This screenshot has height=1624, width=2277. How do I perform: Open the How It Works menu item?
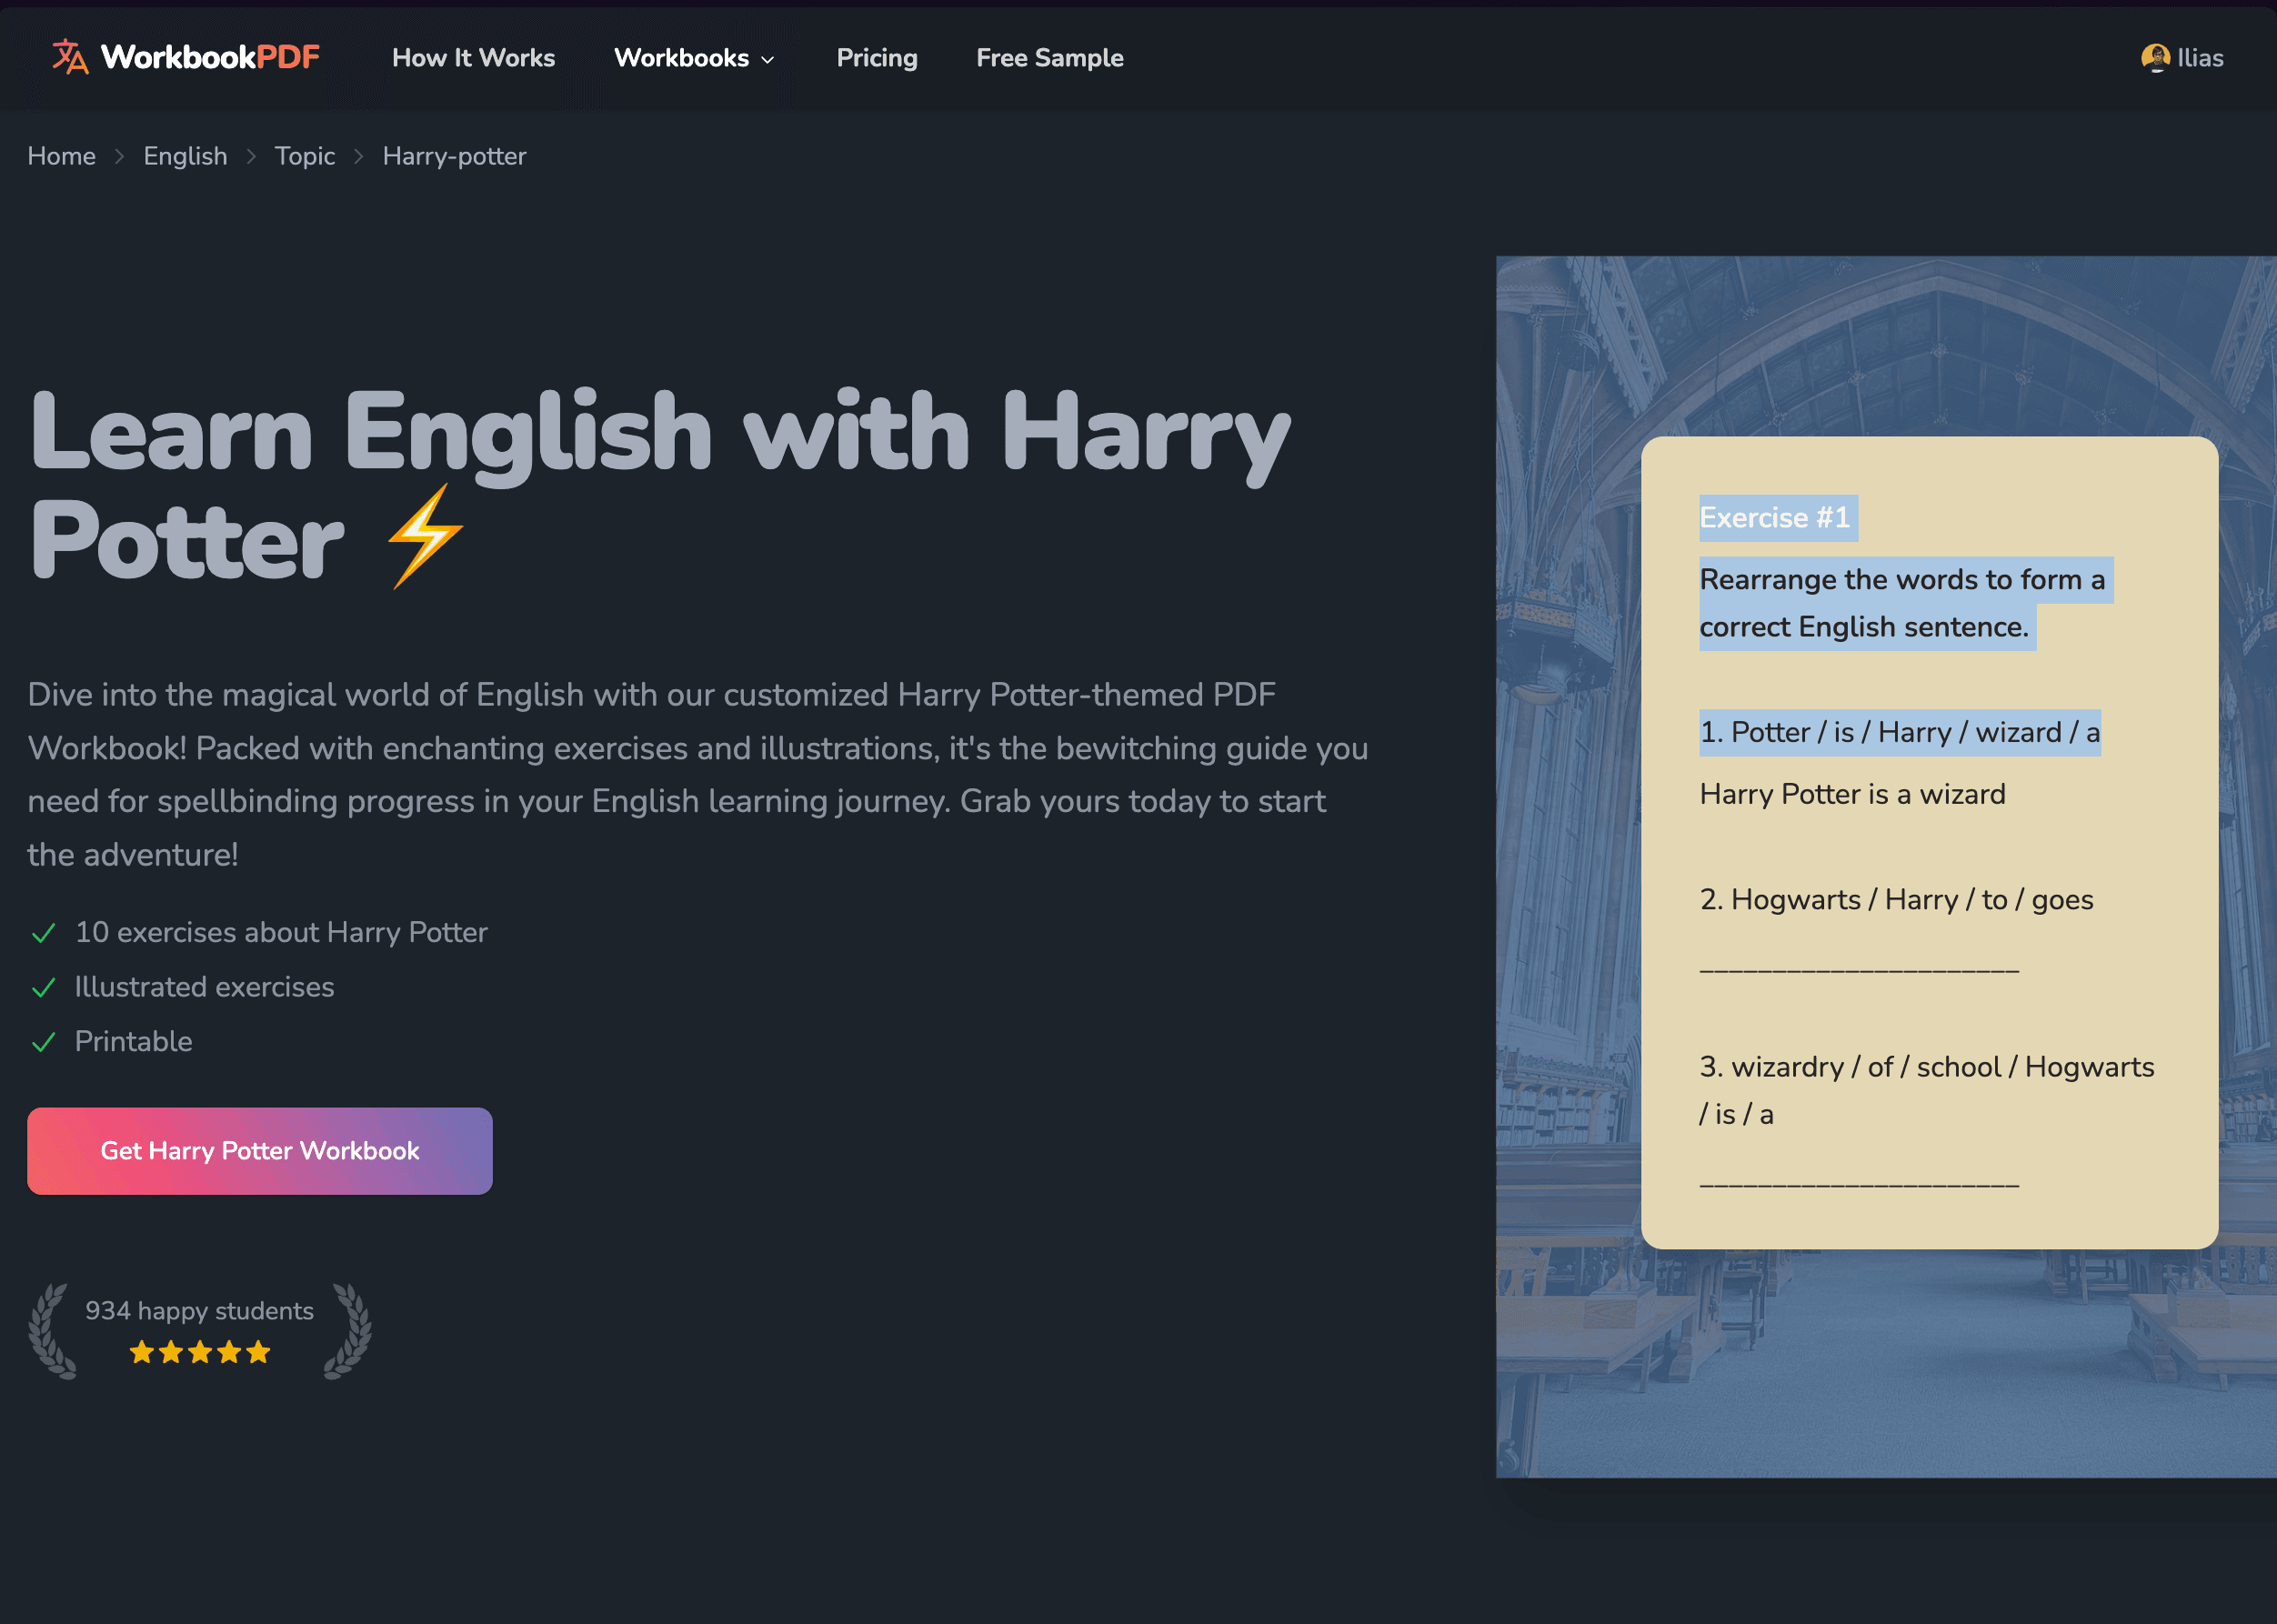point(473,58)
